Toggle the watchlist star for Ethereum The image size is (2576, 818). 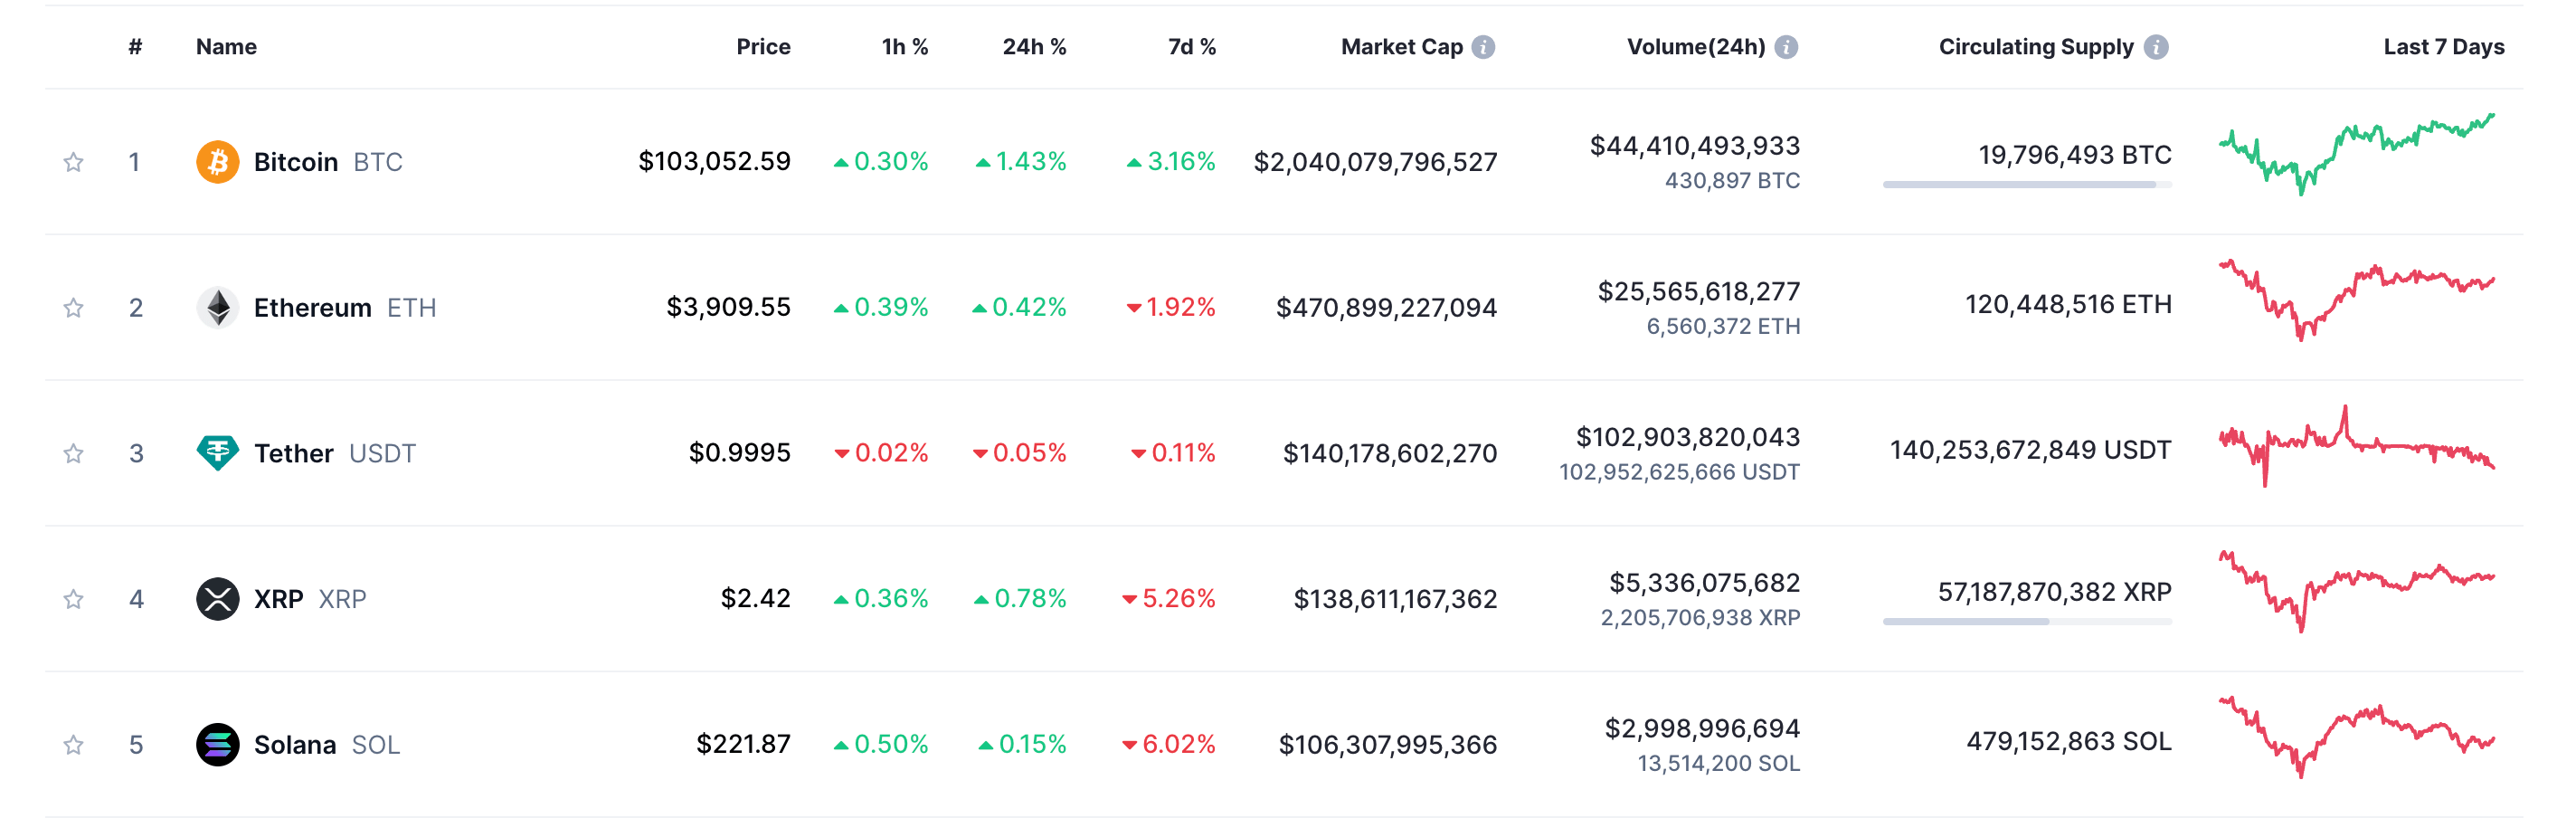pyautogui.click(x=73, y=308)
